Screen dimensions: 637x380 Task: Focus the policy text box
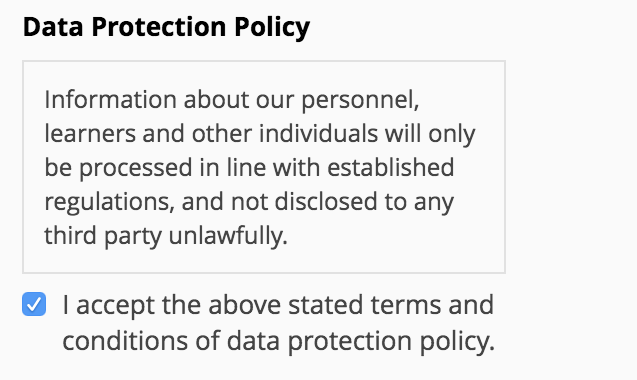coord(264,167)
